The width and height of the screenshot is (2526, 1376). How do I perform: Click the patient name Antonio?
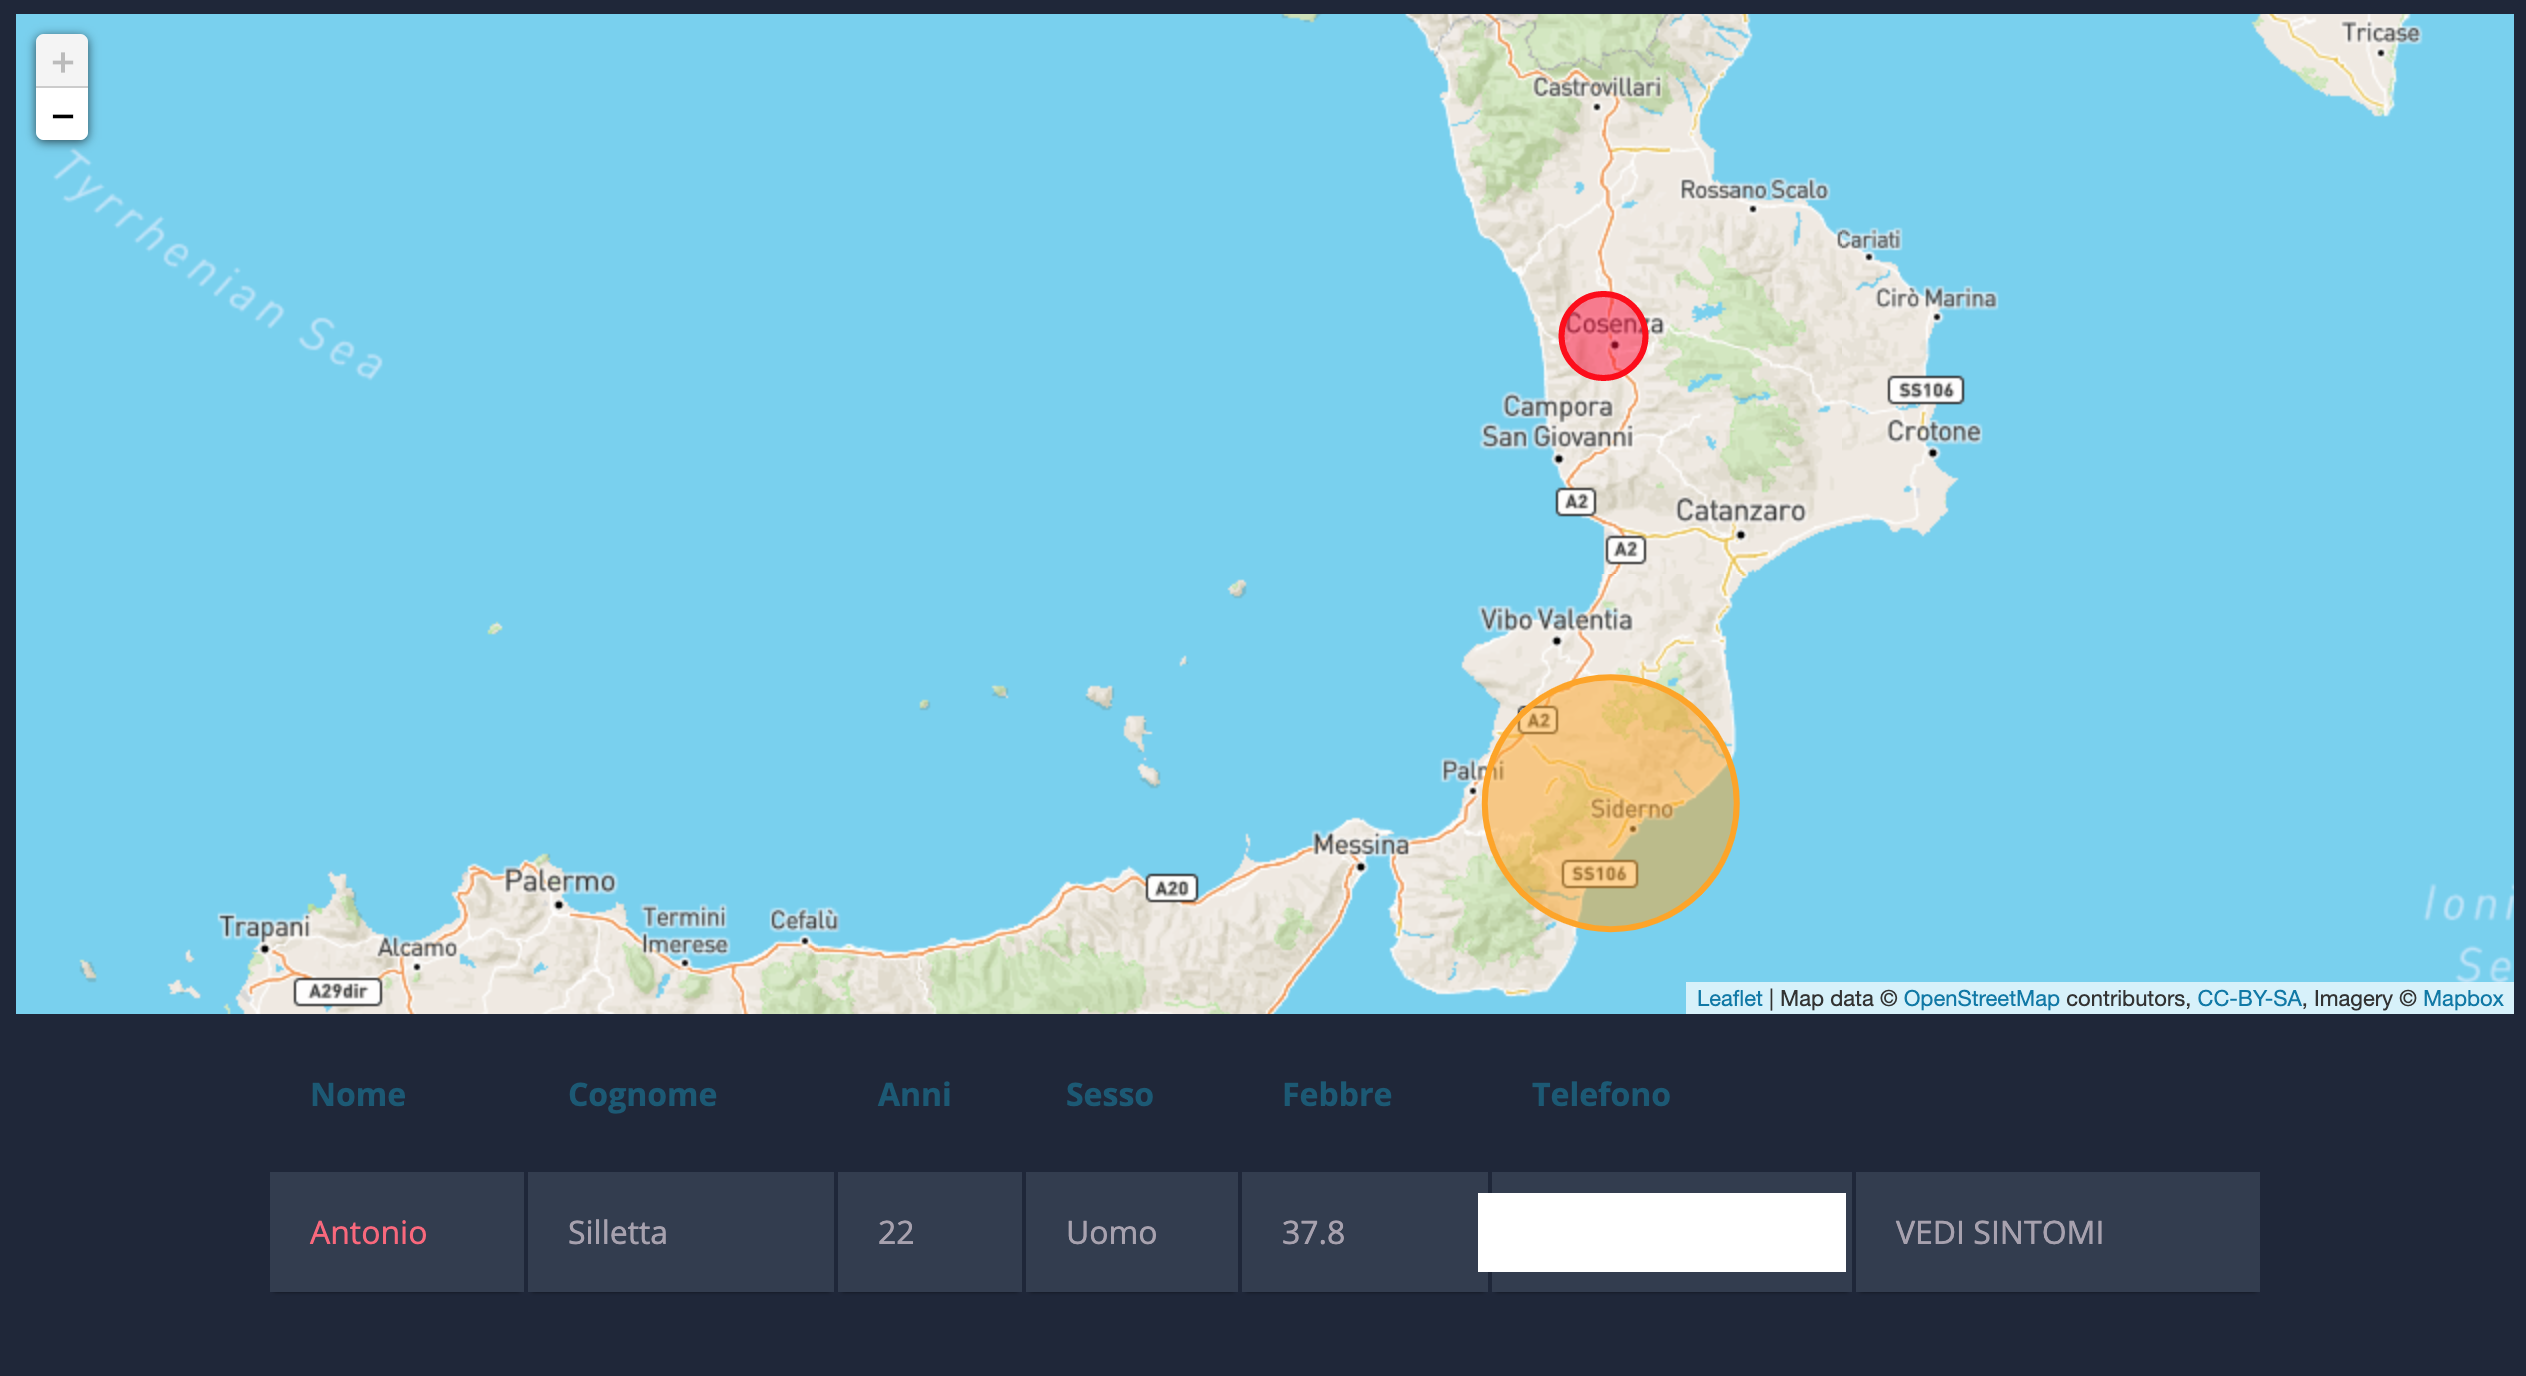pyautogui.click(x=368, y=1232)
